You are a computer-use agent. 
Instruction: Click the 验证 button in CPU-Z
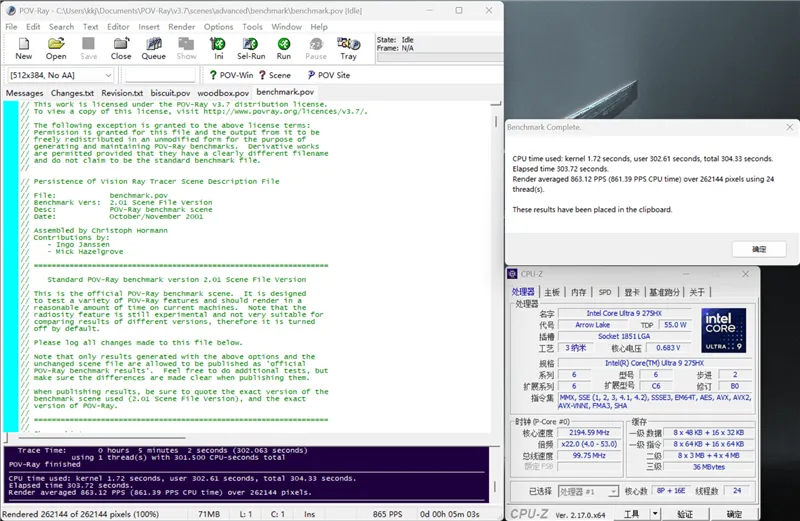683,513
